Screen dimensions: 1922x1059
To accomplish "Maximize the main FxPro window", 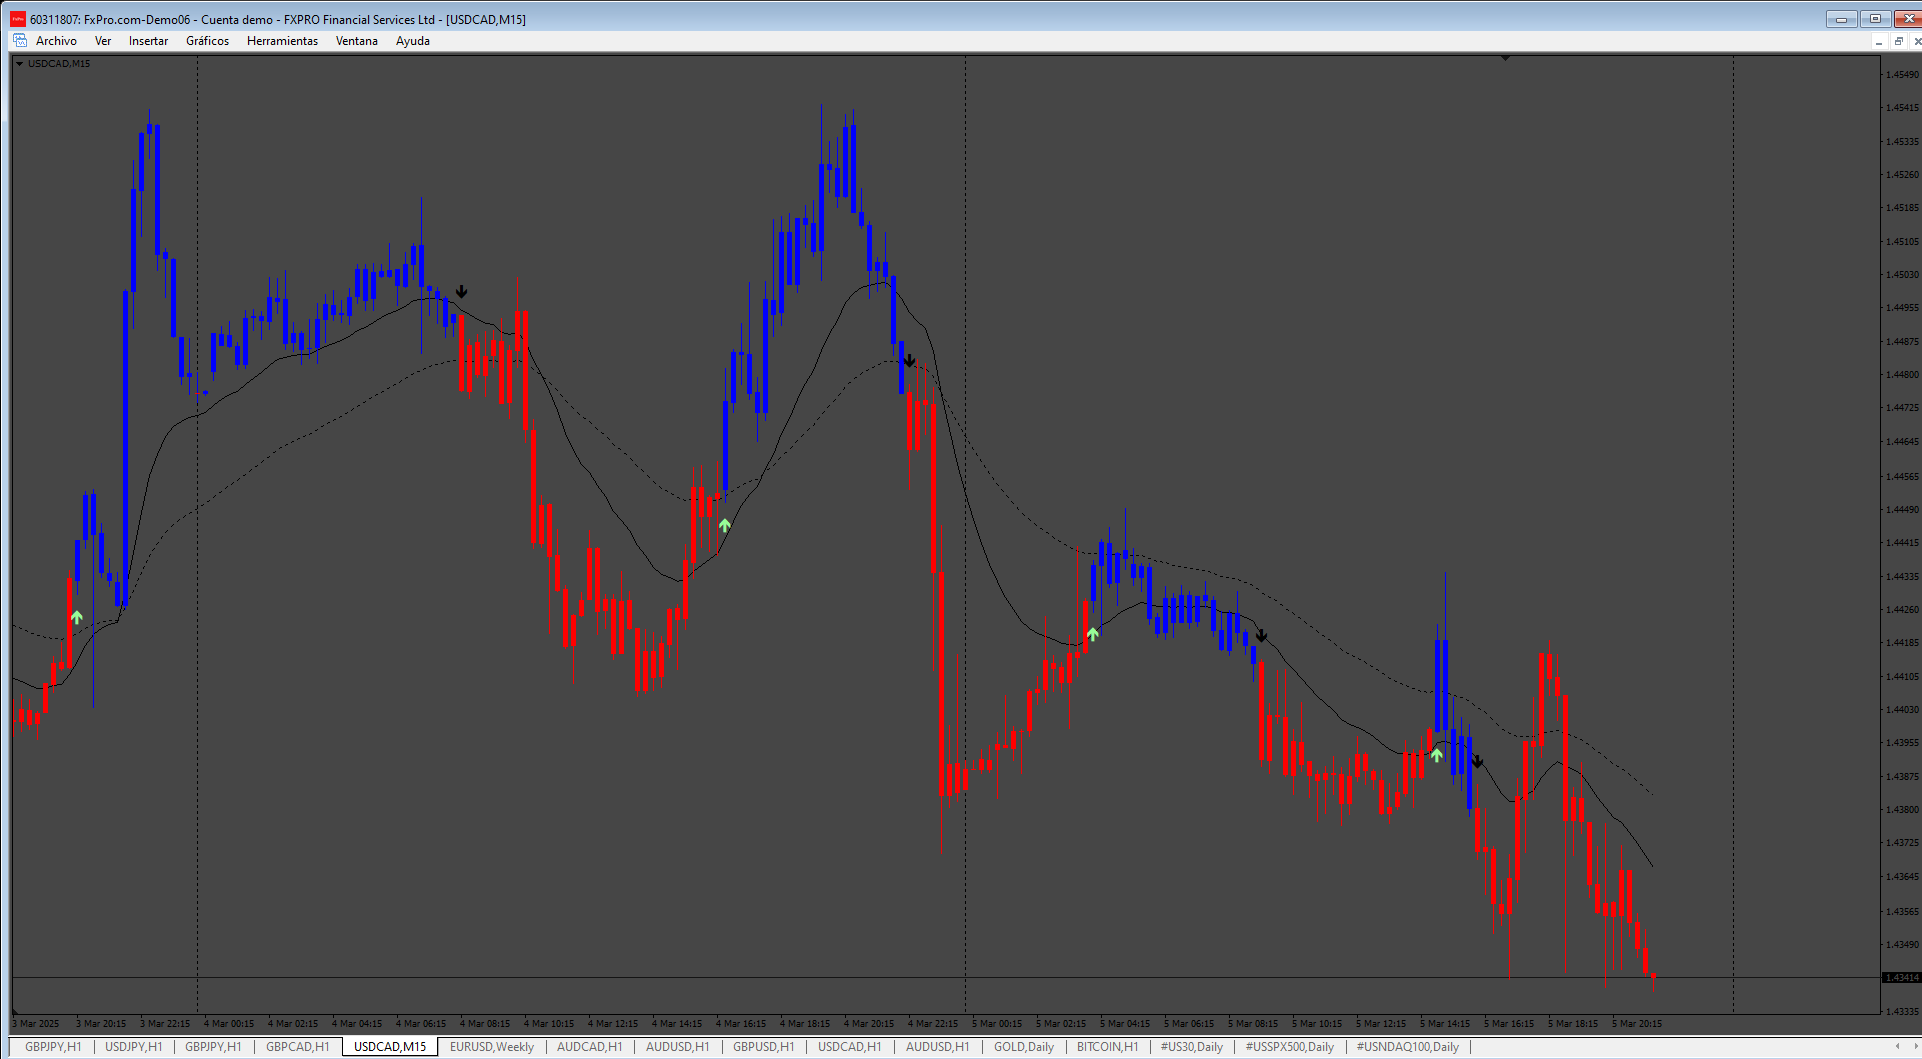I will point(1875,19).
